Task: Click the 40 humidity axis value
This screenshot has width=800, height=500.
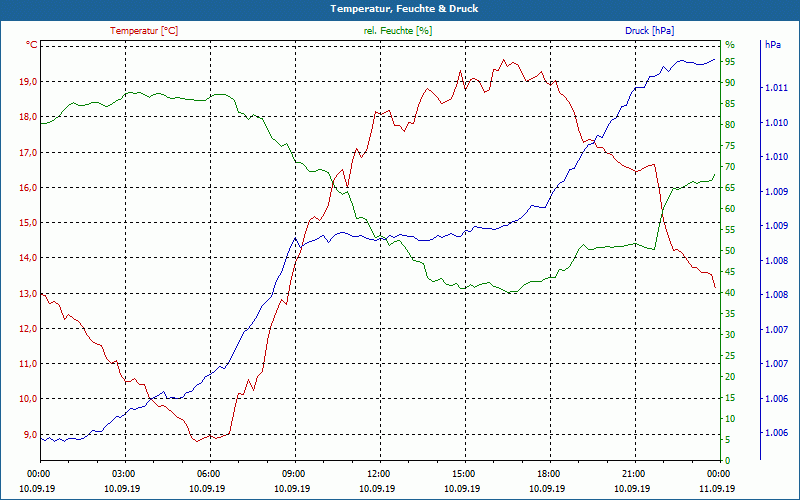Action: point(730,293)
